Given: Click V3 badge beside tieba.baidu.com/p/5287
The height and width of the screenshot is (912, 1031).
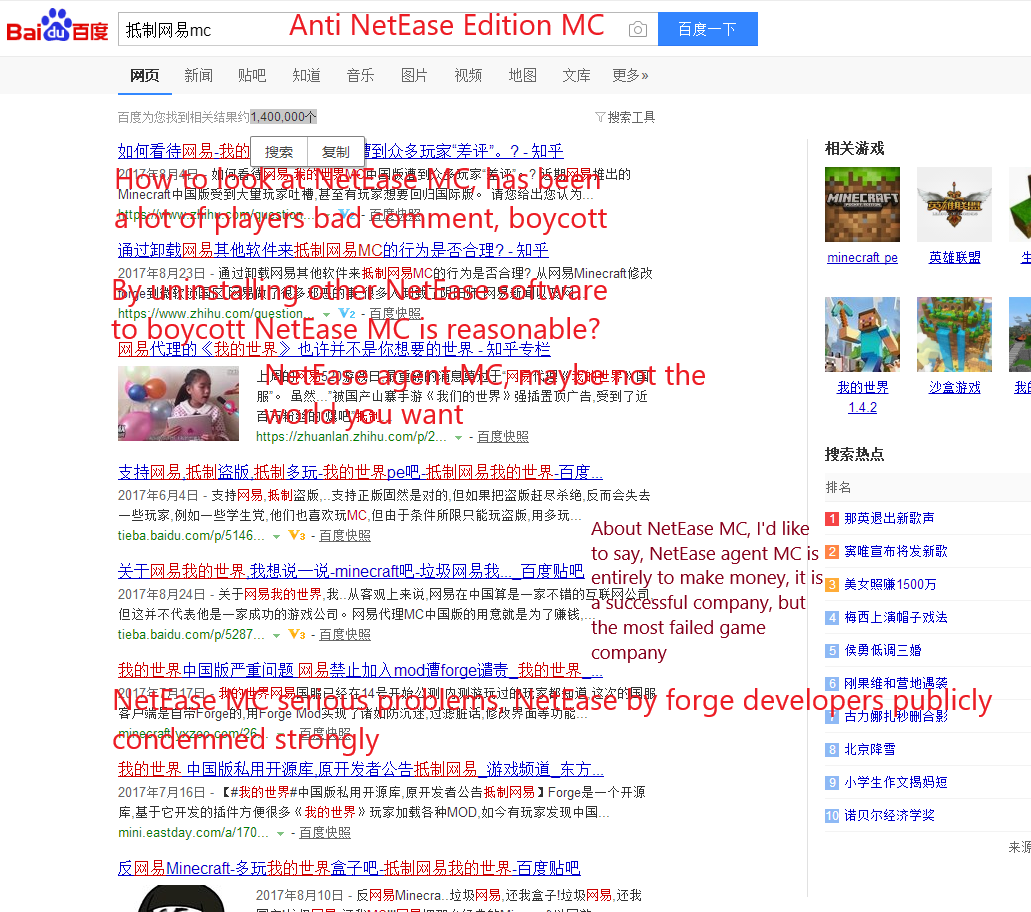Looking at the screenshot, I should click(297, 634).
